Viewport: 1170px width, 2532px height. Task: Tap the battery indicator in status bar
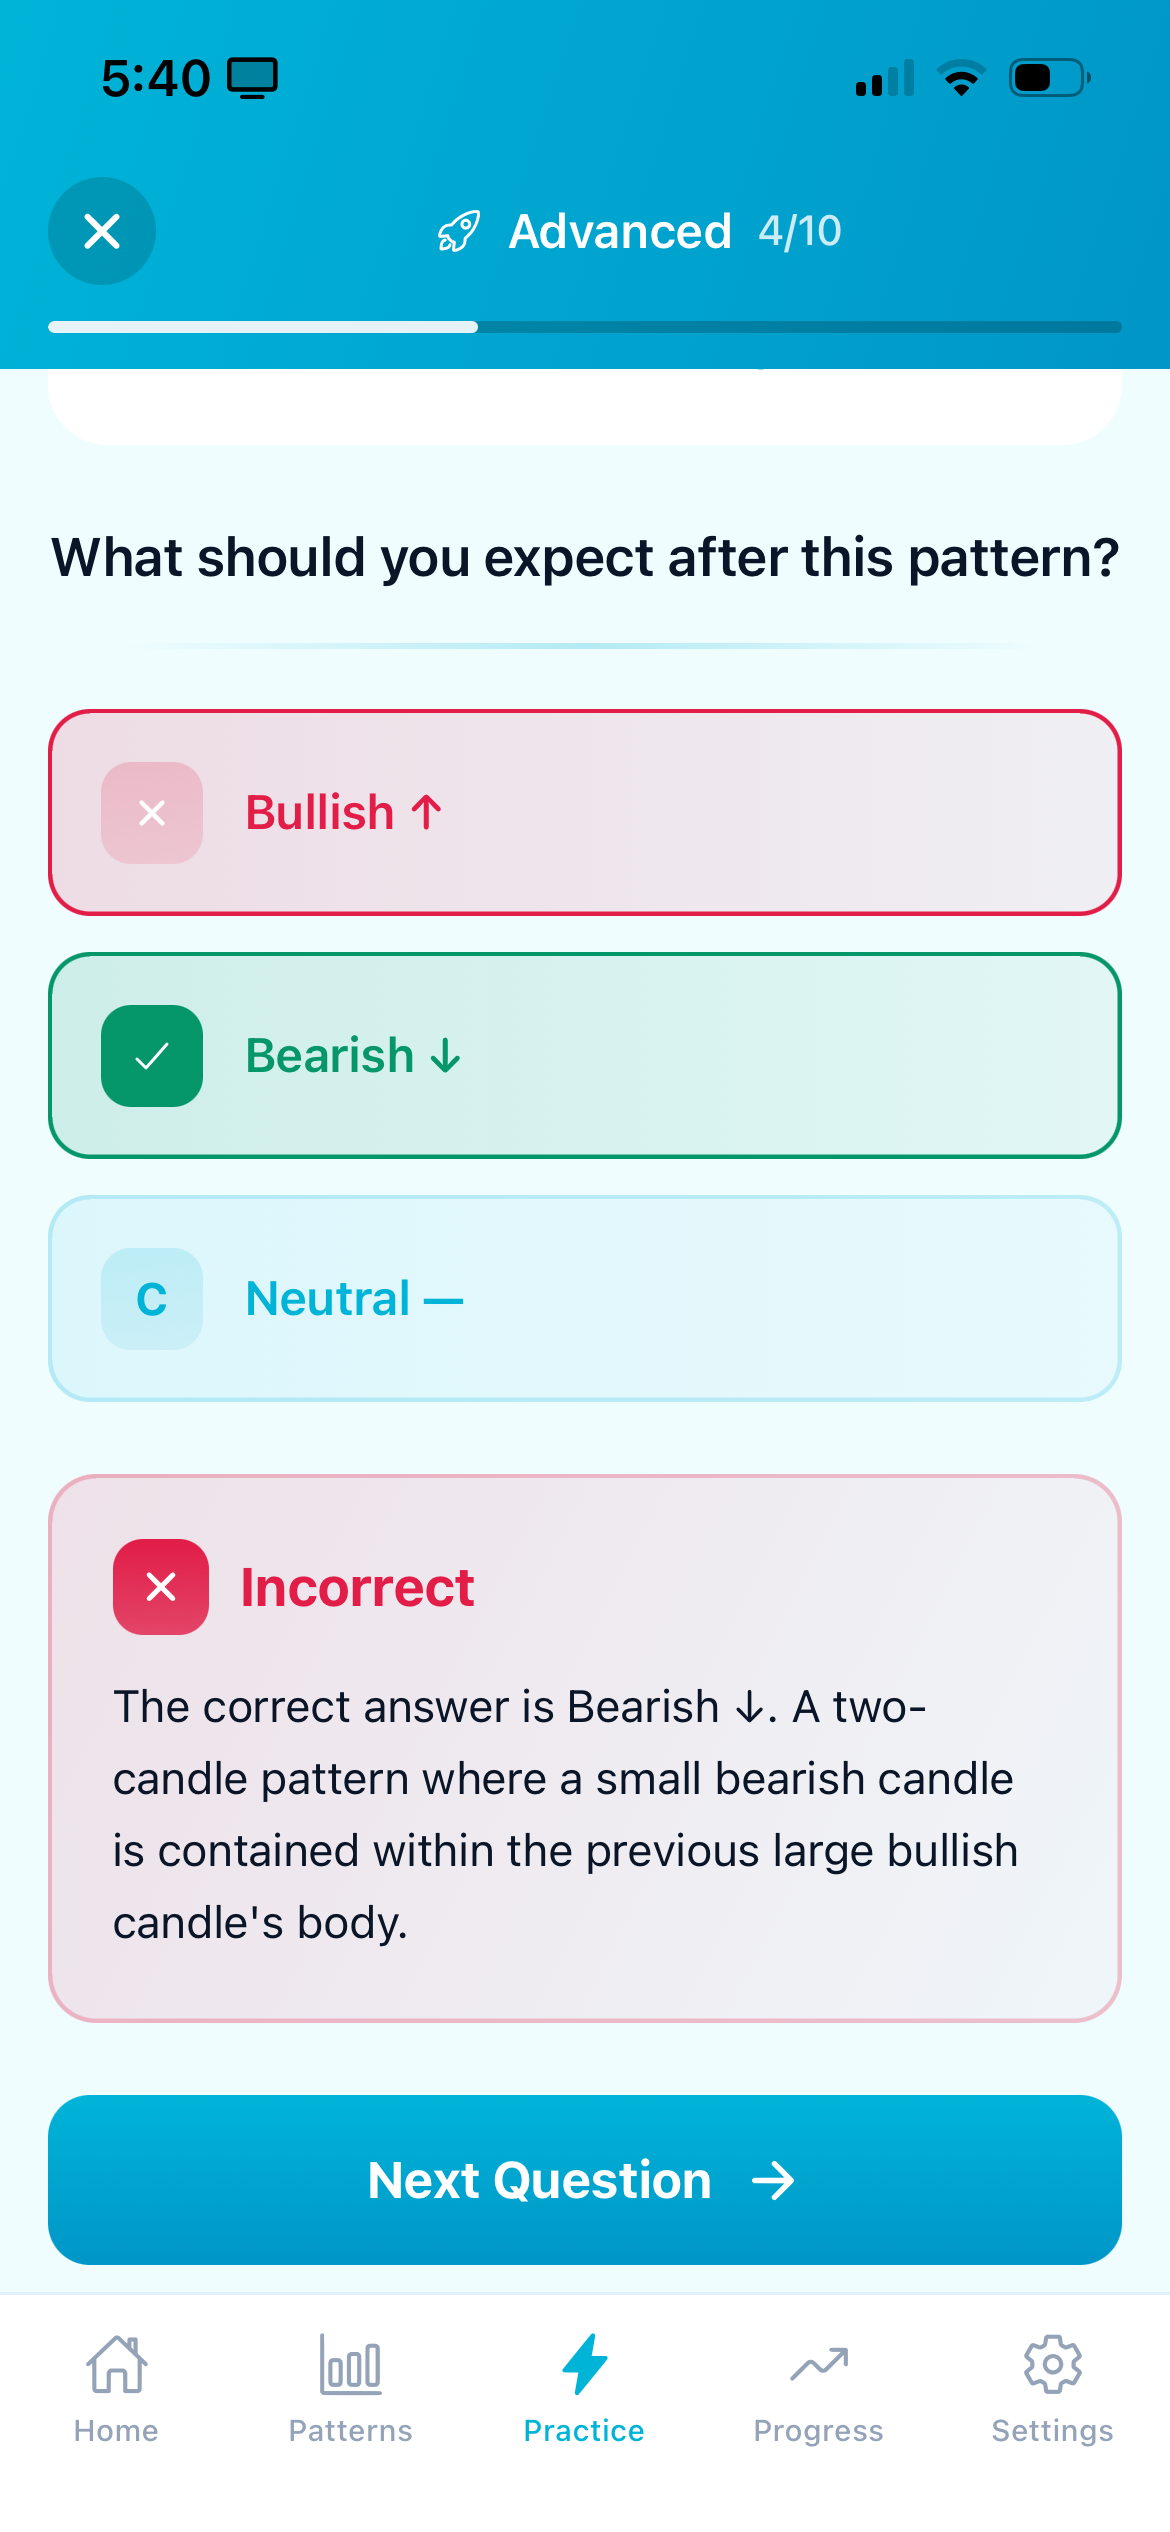pos(1049,78)
